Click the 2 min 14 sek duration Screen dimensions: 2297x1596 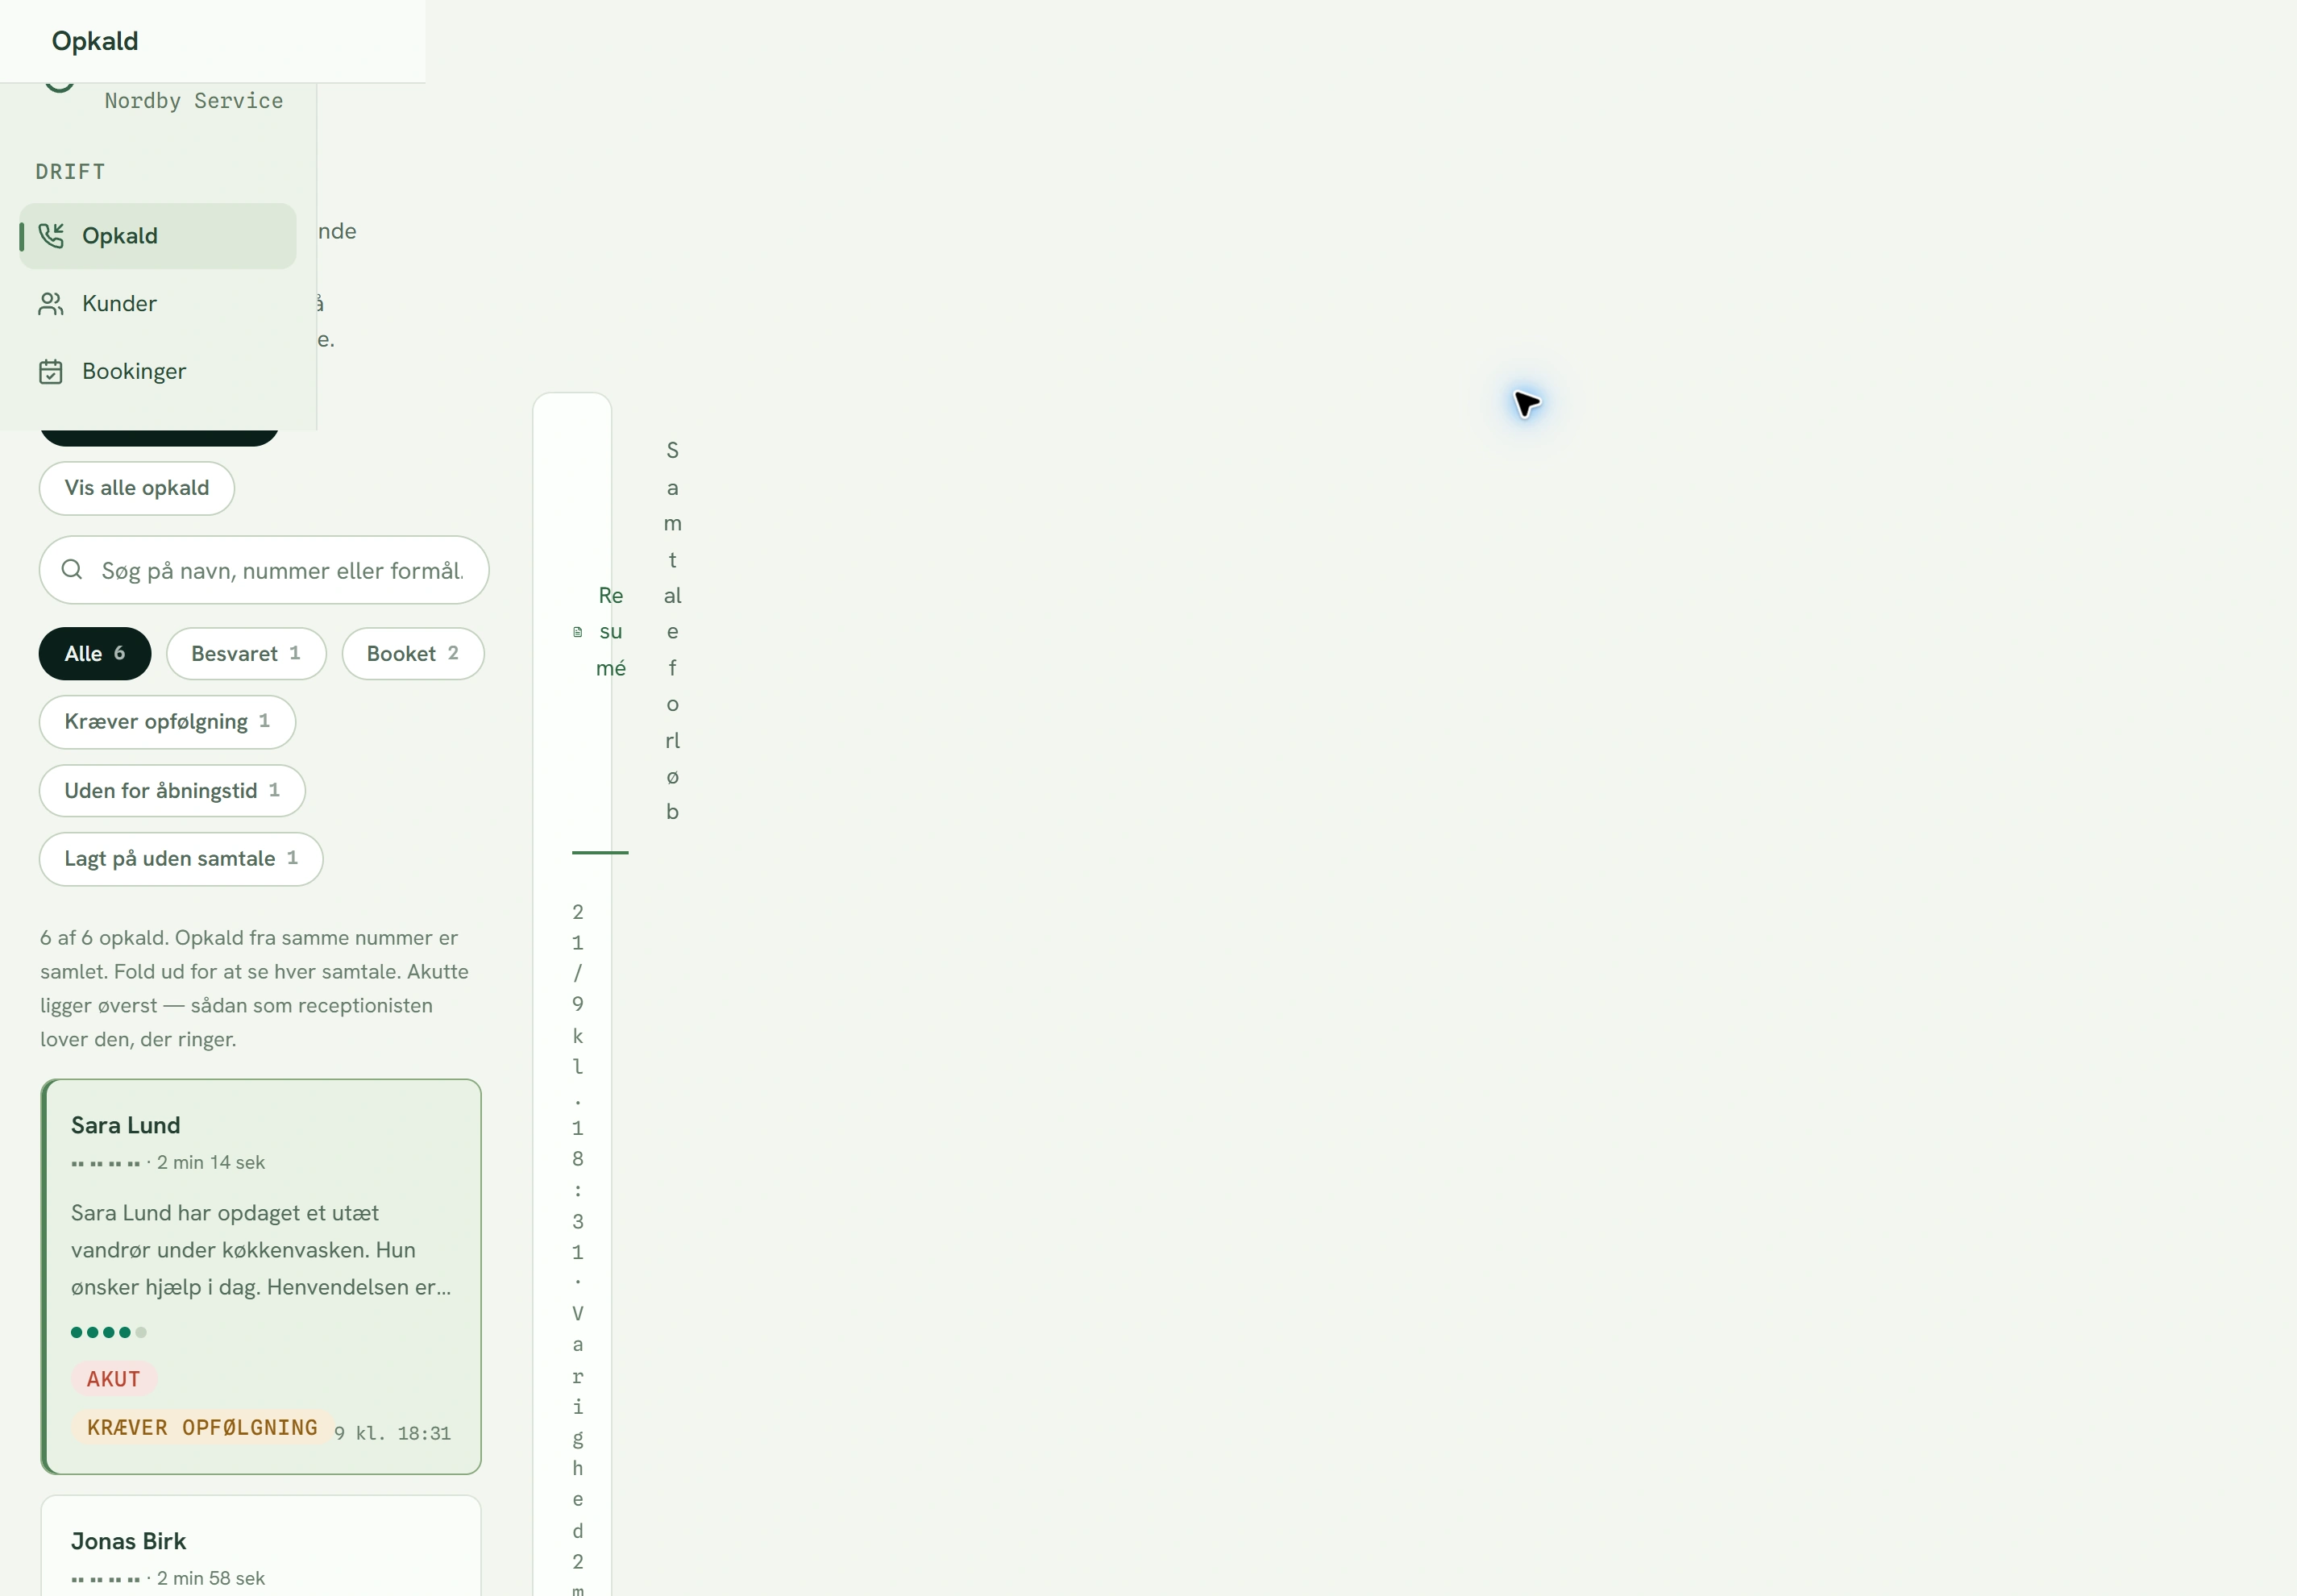point(211,1163)
